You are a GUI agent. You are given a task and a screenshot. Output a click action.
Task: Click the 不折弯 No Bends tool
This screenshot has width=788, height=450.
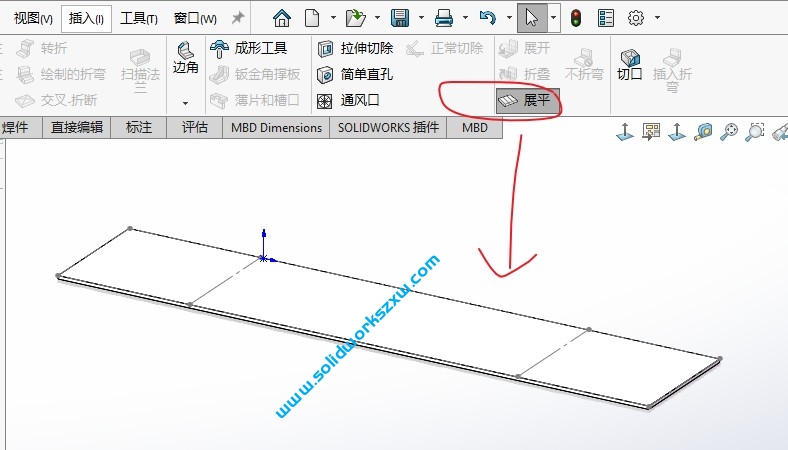(584, 64)
